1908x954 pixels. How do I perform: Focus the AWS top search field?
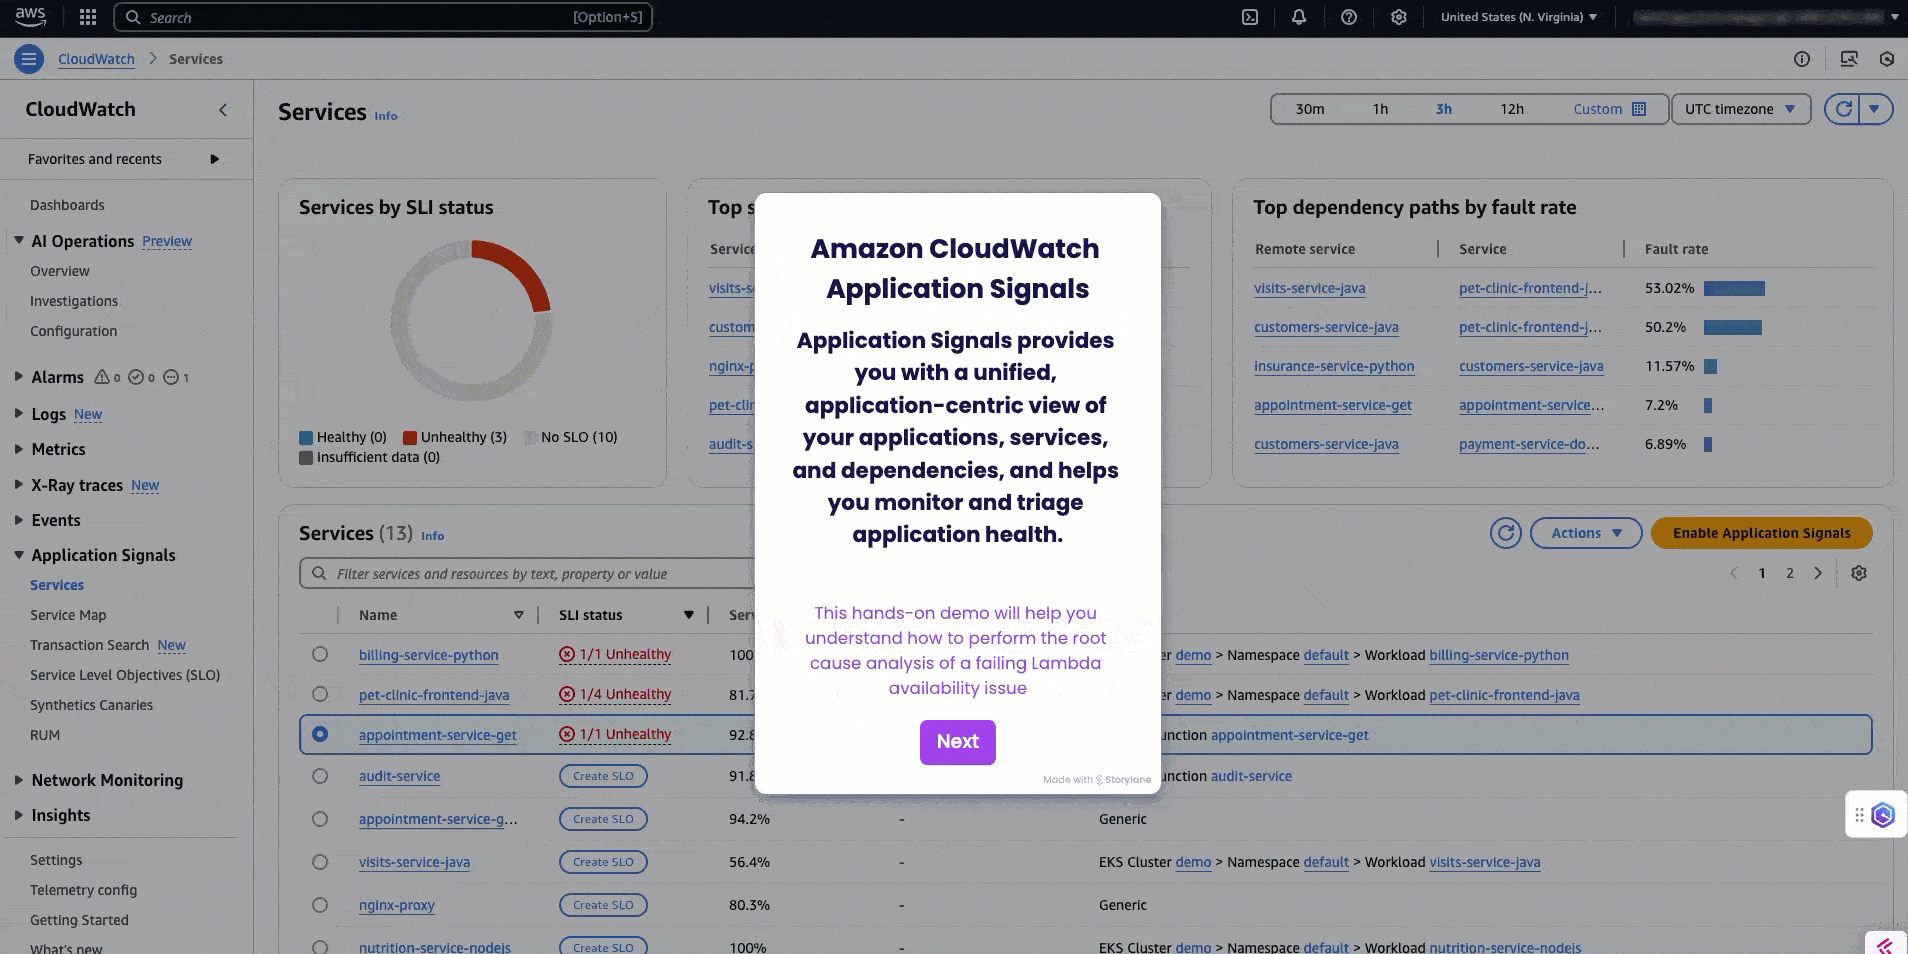(383, 17)
